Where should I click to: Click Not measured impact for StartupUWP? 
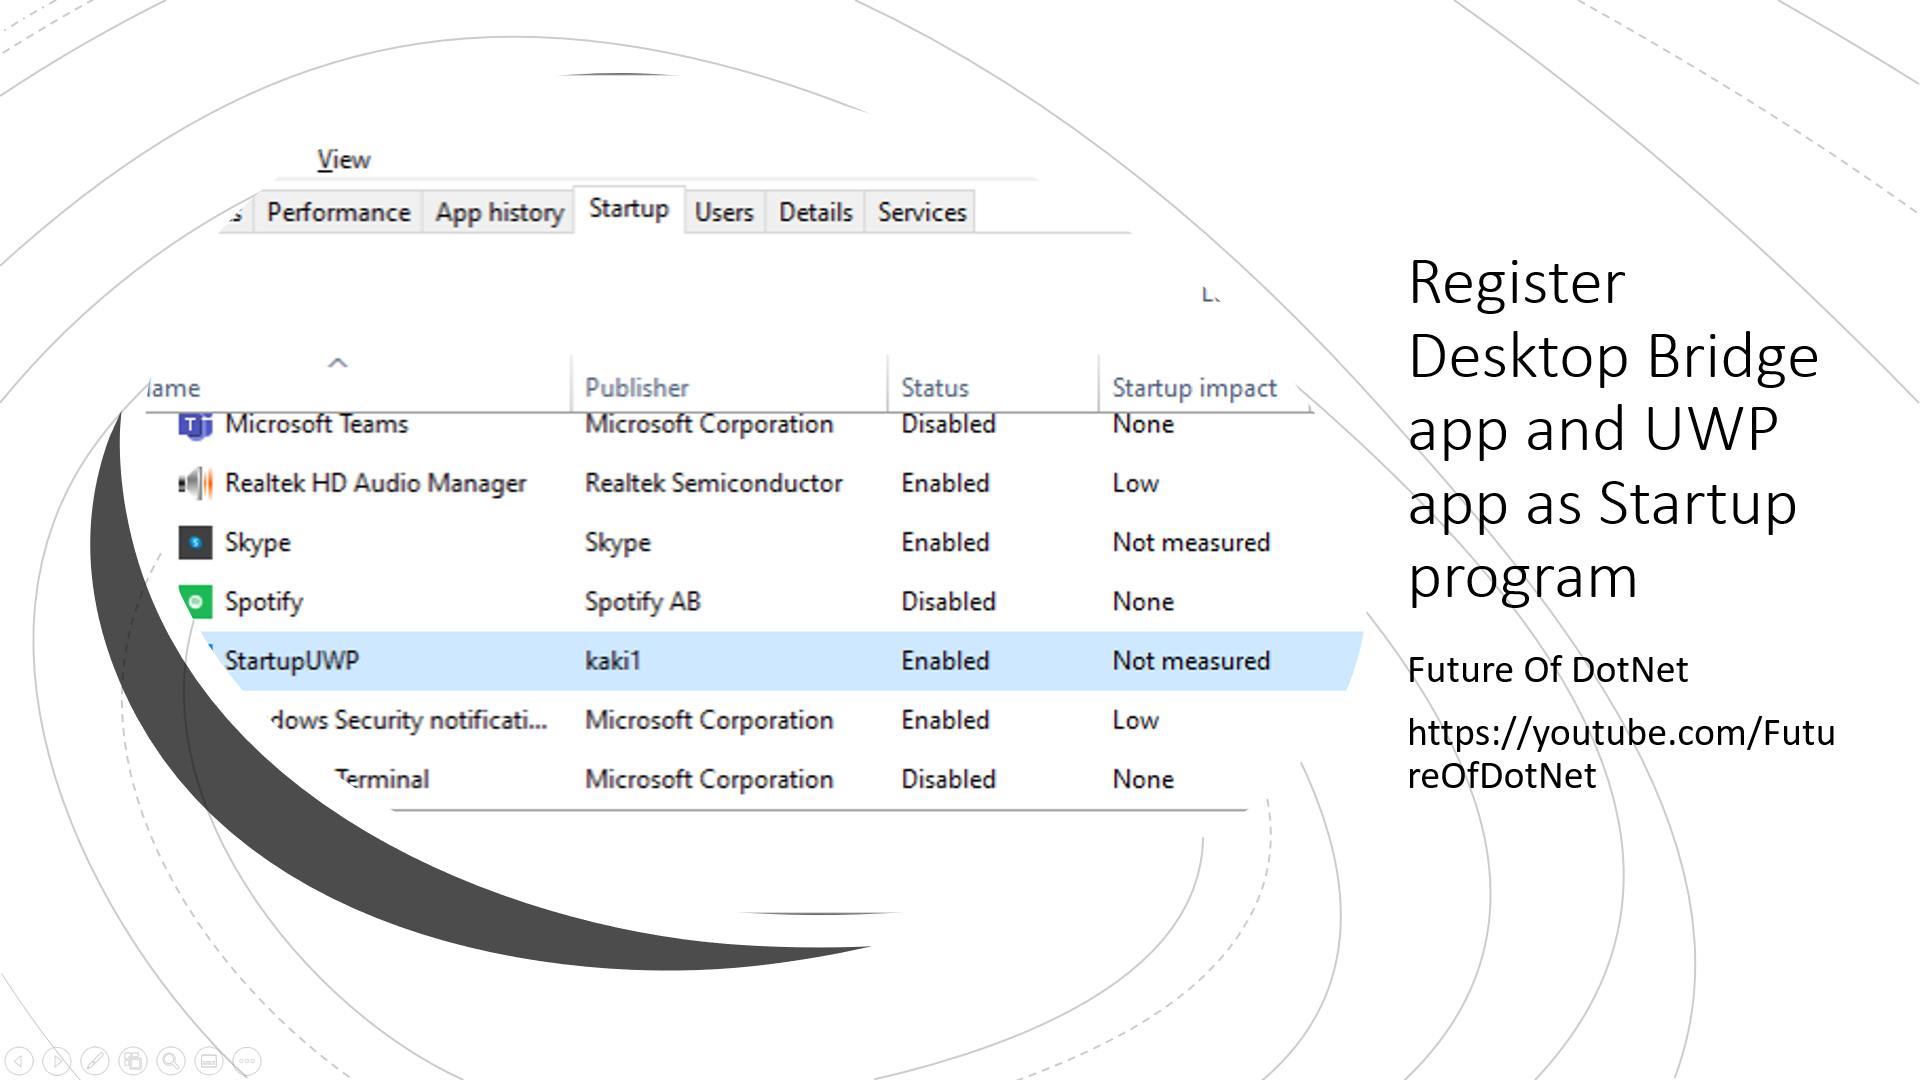coord(1191,661)
